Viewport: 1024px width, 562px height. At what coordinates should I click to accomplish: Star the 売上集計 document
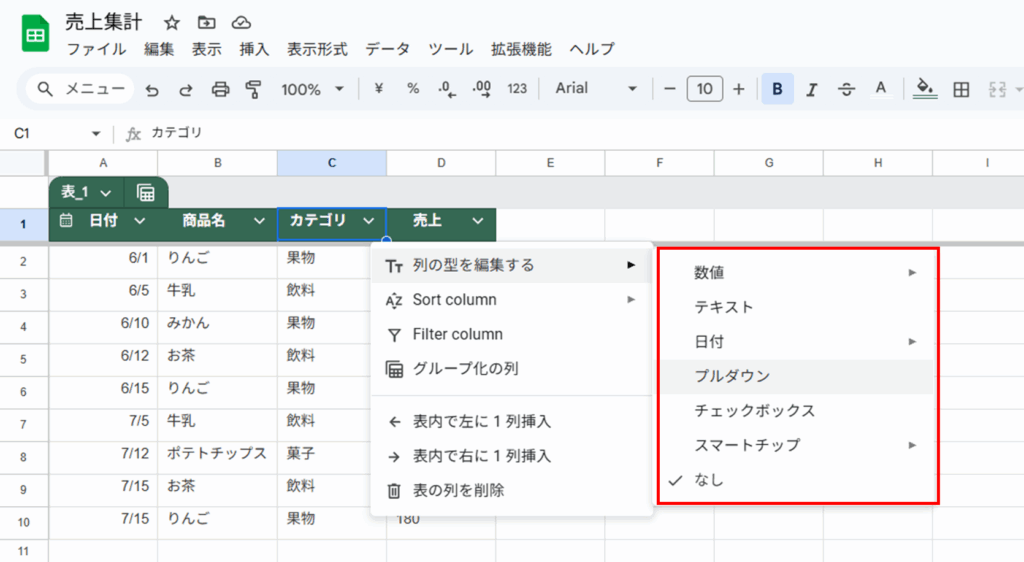(x=172, y=23)
